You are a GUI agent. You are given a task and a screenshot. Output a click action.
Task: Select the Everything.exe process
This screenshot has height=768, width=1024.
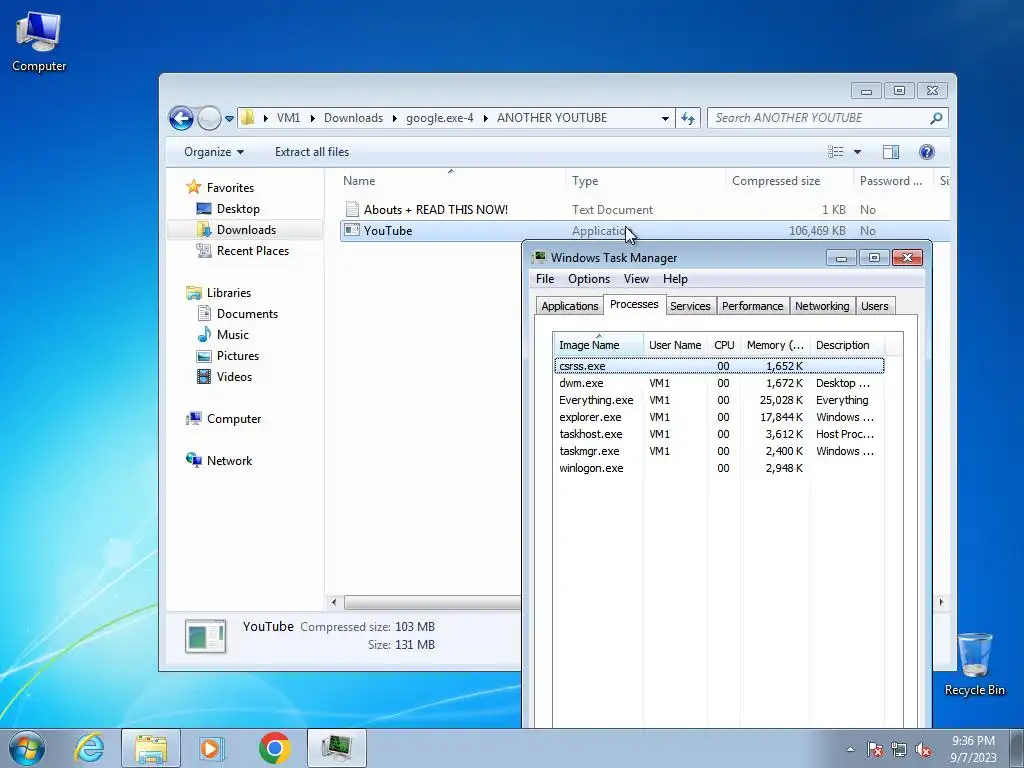pos(718,400)
